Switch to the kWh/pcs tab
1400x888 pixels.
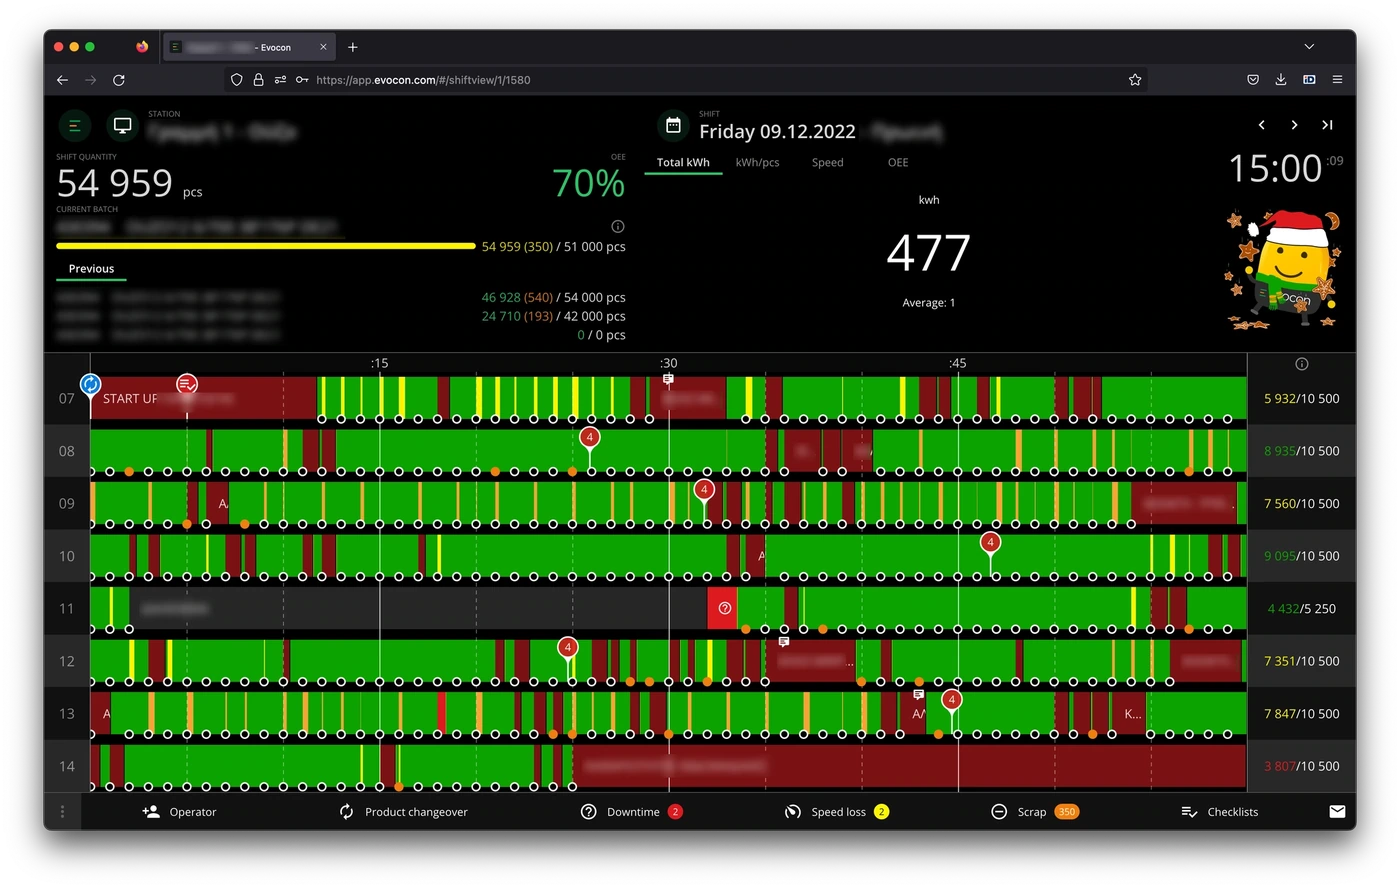pos(757,162)
